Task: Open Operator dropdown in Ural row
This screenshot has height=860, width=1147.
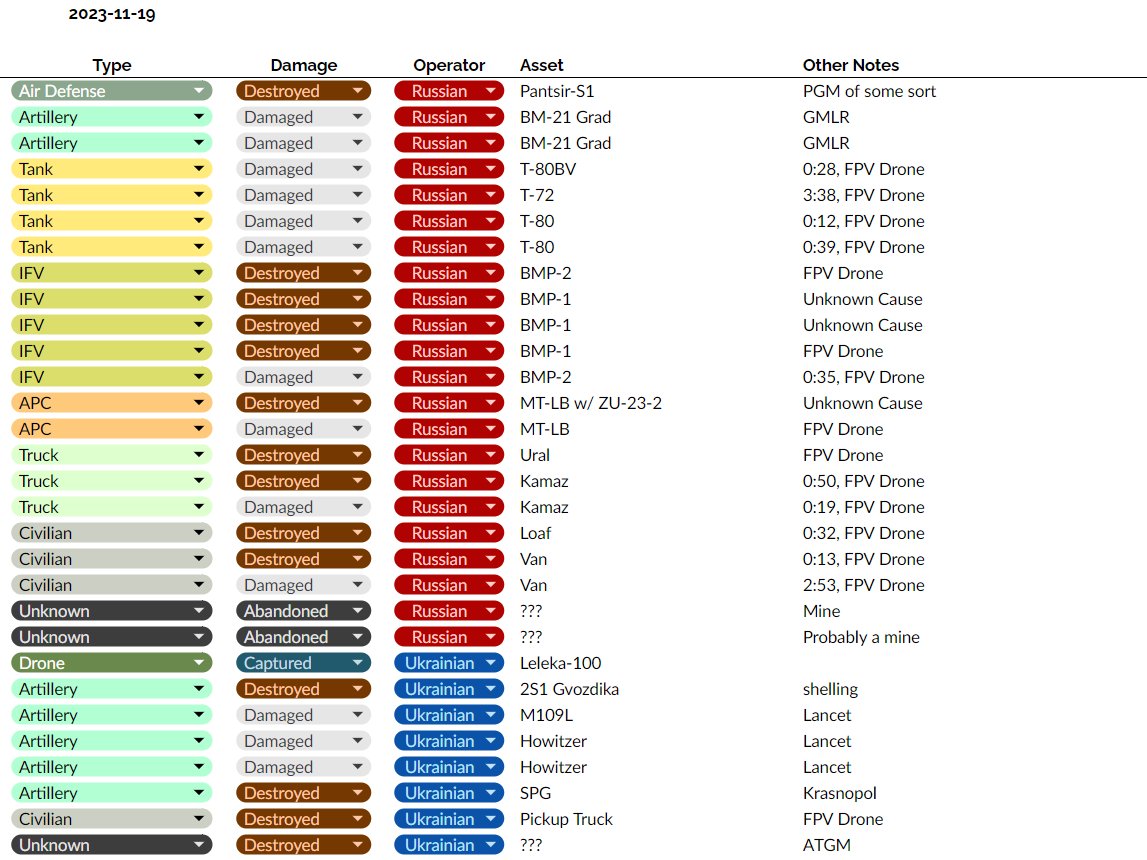Action: coord(449,455)
